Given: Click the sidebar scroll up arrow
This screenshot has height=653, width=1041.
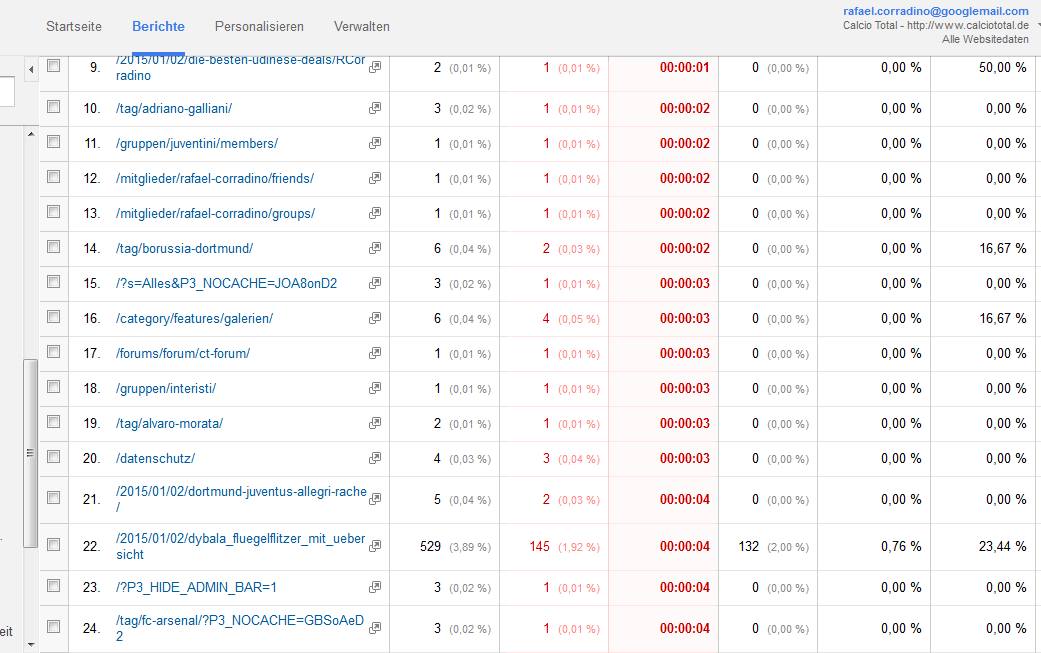Looking at the screenshot, I should 31,134.
